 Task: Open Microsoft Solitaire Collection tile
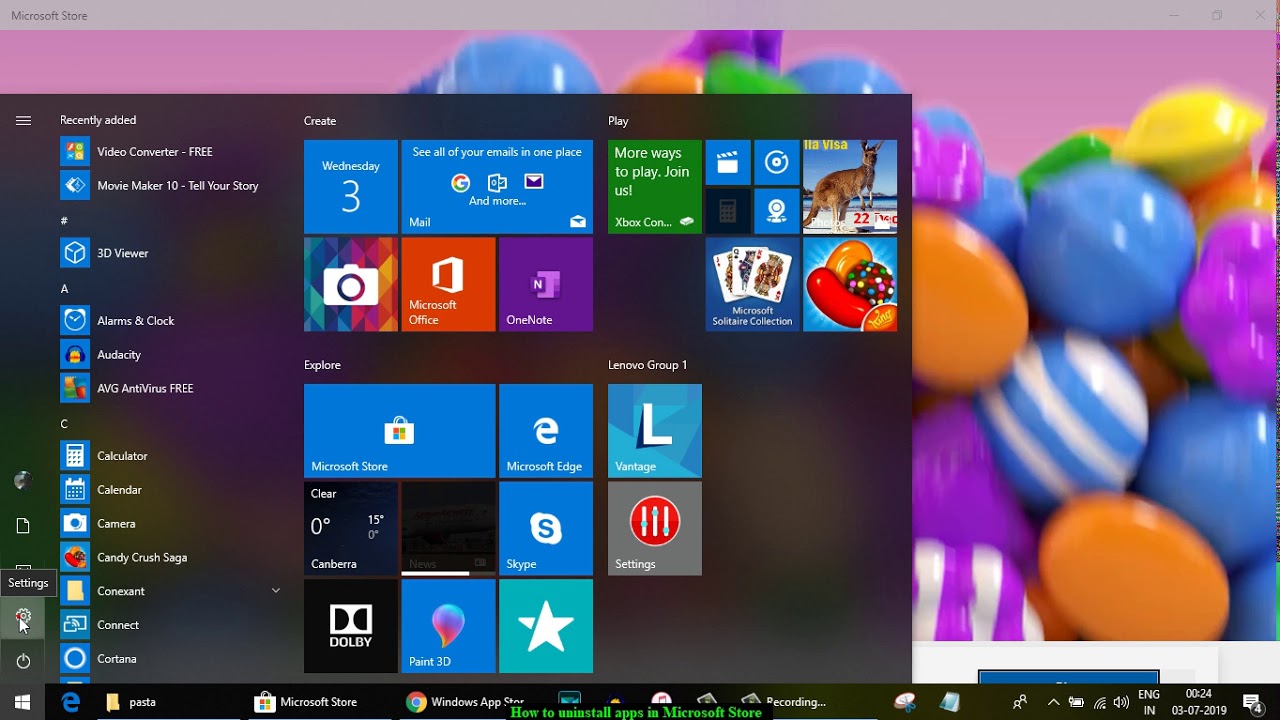pyautogui.click(x=753, y=284)
